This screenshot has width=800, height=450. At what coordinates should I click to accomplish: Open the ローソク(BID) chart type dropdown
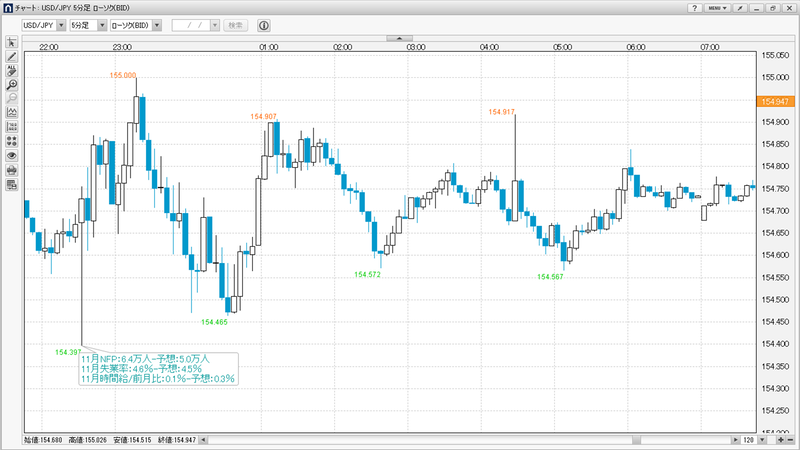point(157,25)
